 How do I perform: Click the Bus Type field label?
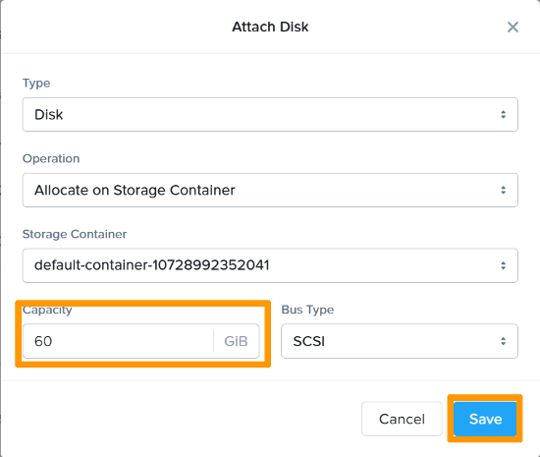(308, 310)
